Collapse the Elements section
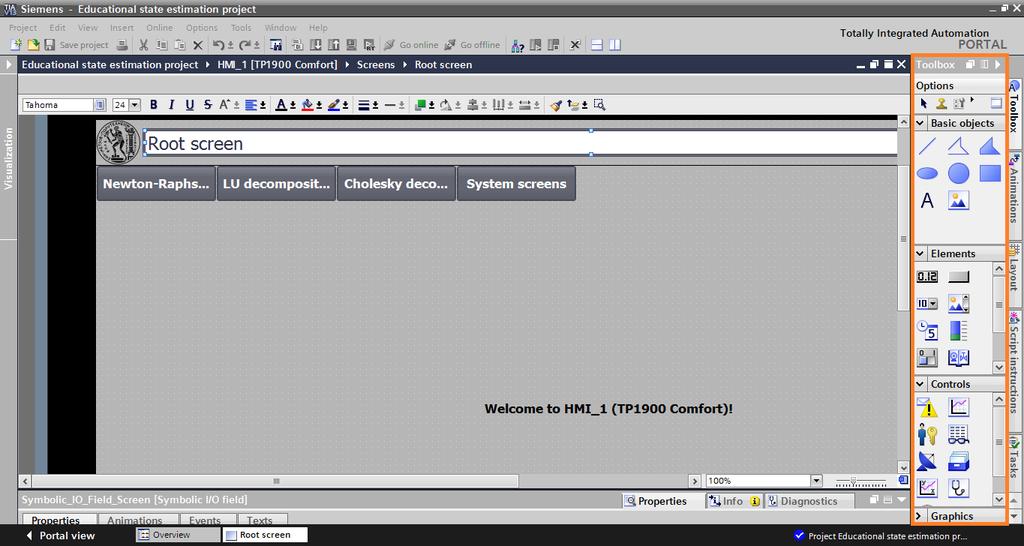 [x=920, y=253]
